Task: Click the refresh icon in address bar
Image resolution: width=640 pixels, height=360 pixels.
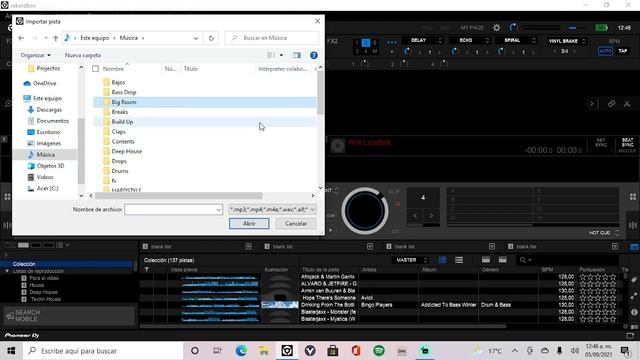Action: pyautogui.click(x=211, y=38)
